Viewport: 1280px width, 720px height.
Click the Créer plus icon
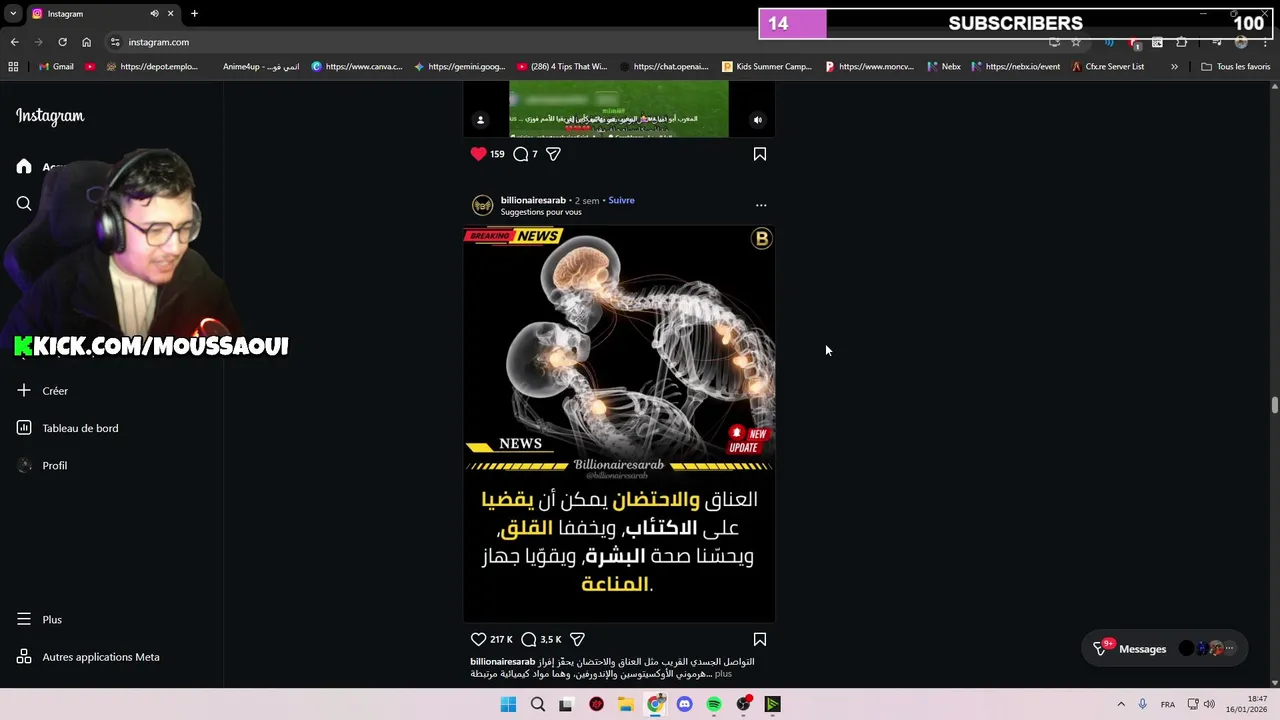click(x=24, y=390)
